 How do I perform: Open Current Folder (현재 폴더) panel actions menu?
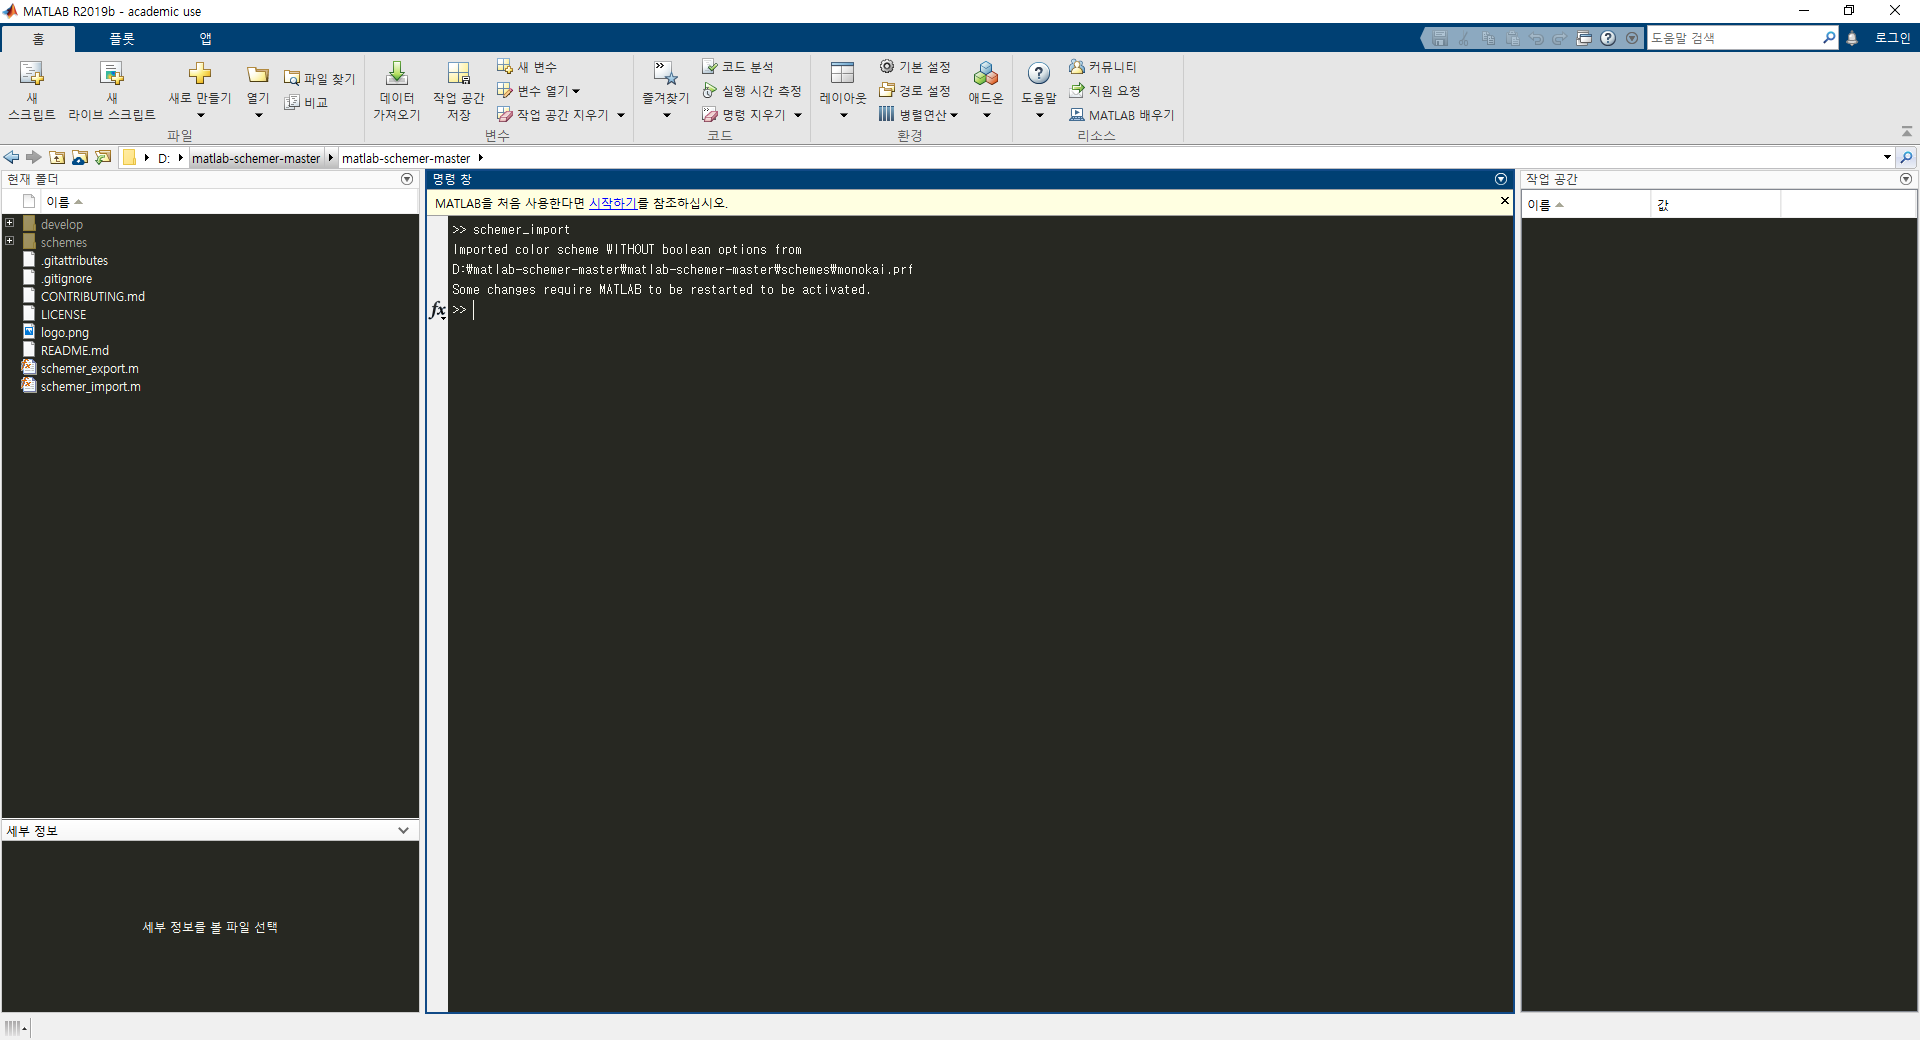[407, 179]
